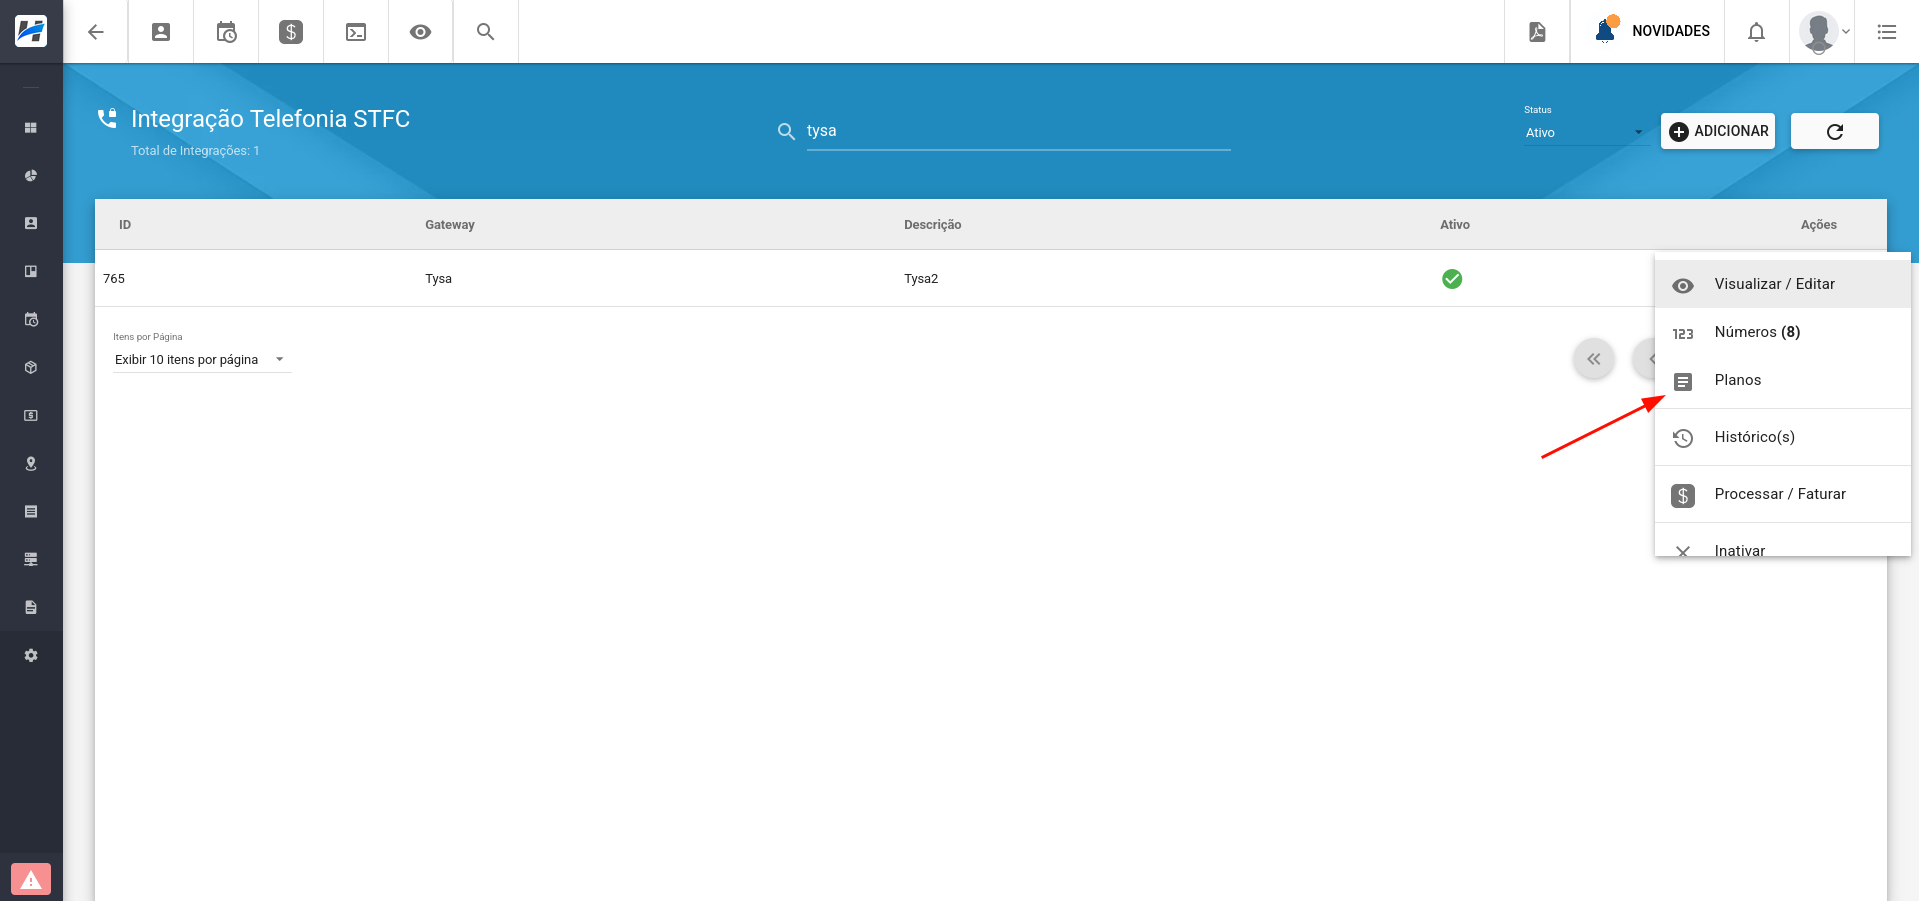This screenshot has width=1919, height=901.
Task: Click the dollar sign toolbar icon
Action: [291, 32]
